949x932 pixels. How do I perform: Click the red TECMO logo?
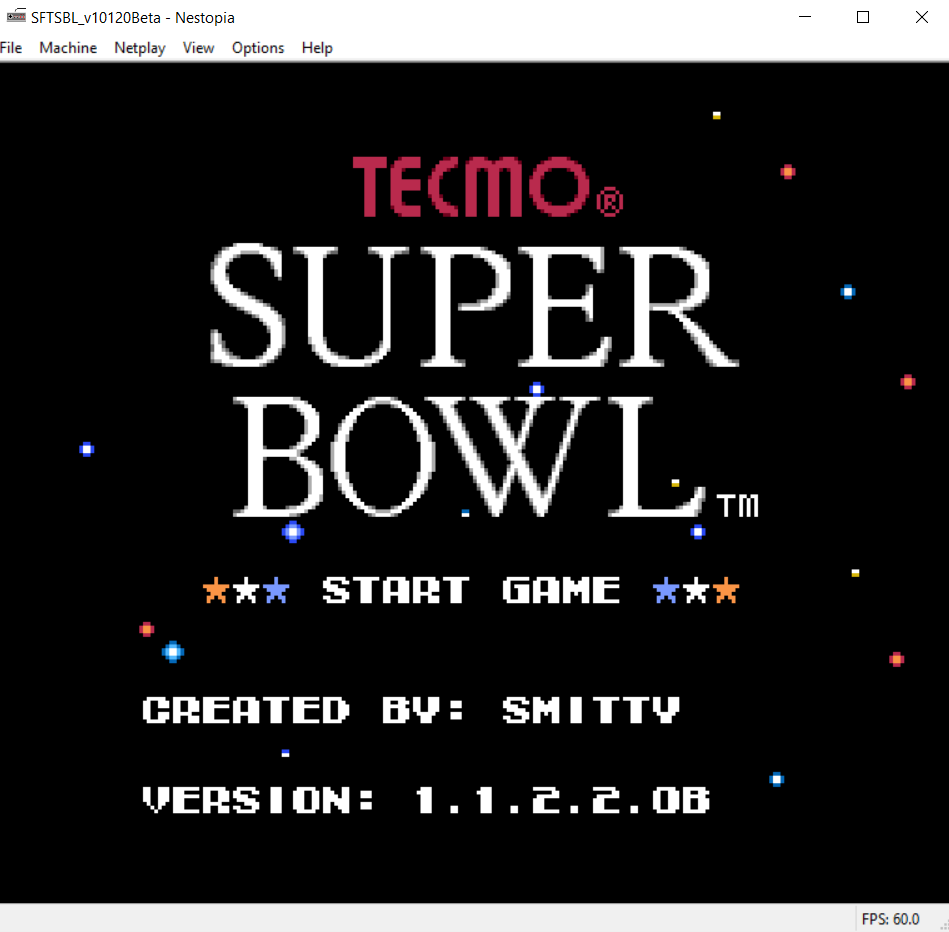coord(488,186)
